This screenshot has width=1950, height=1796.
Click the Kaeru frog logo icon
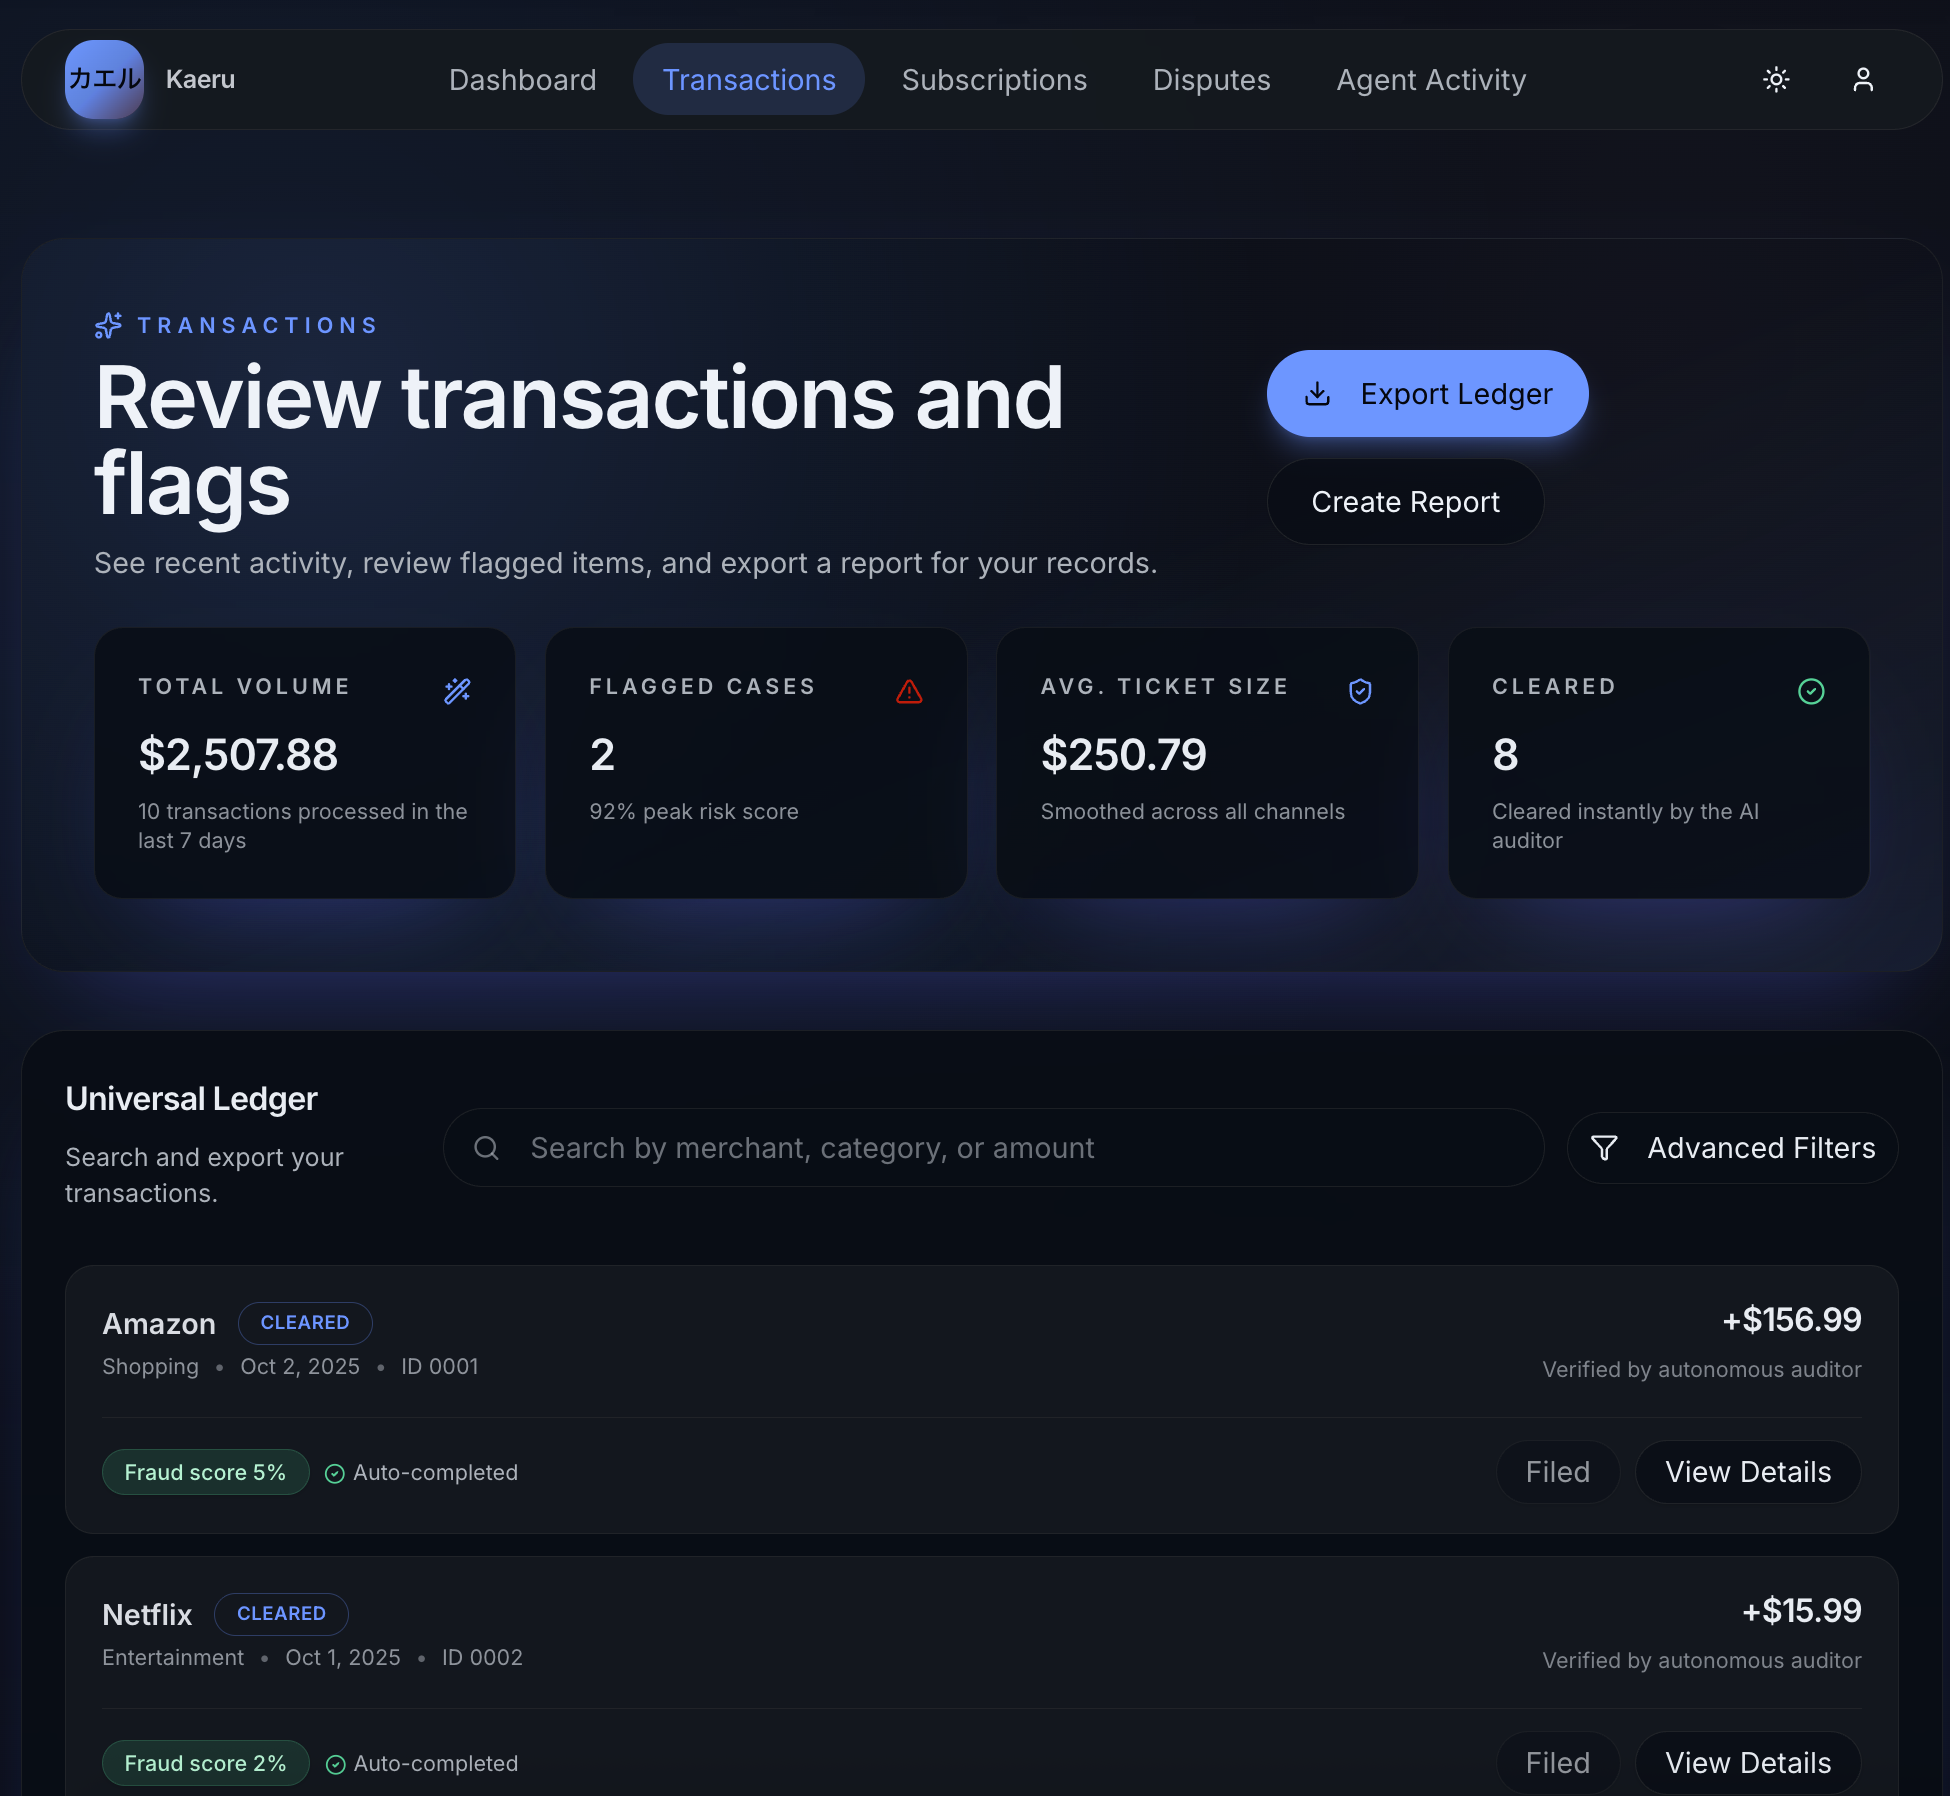[x=104, y=79]
